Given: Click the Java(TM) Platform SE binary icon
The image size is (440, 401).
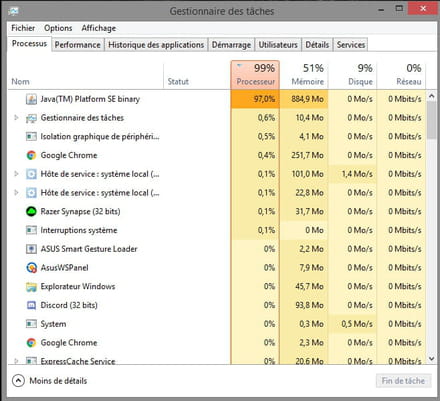Looking at the screenshot, I should pyautogui.click(x=31, y=99).
